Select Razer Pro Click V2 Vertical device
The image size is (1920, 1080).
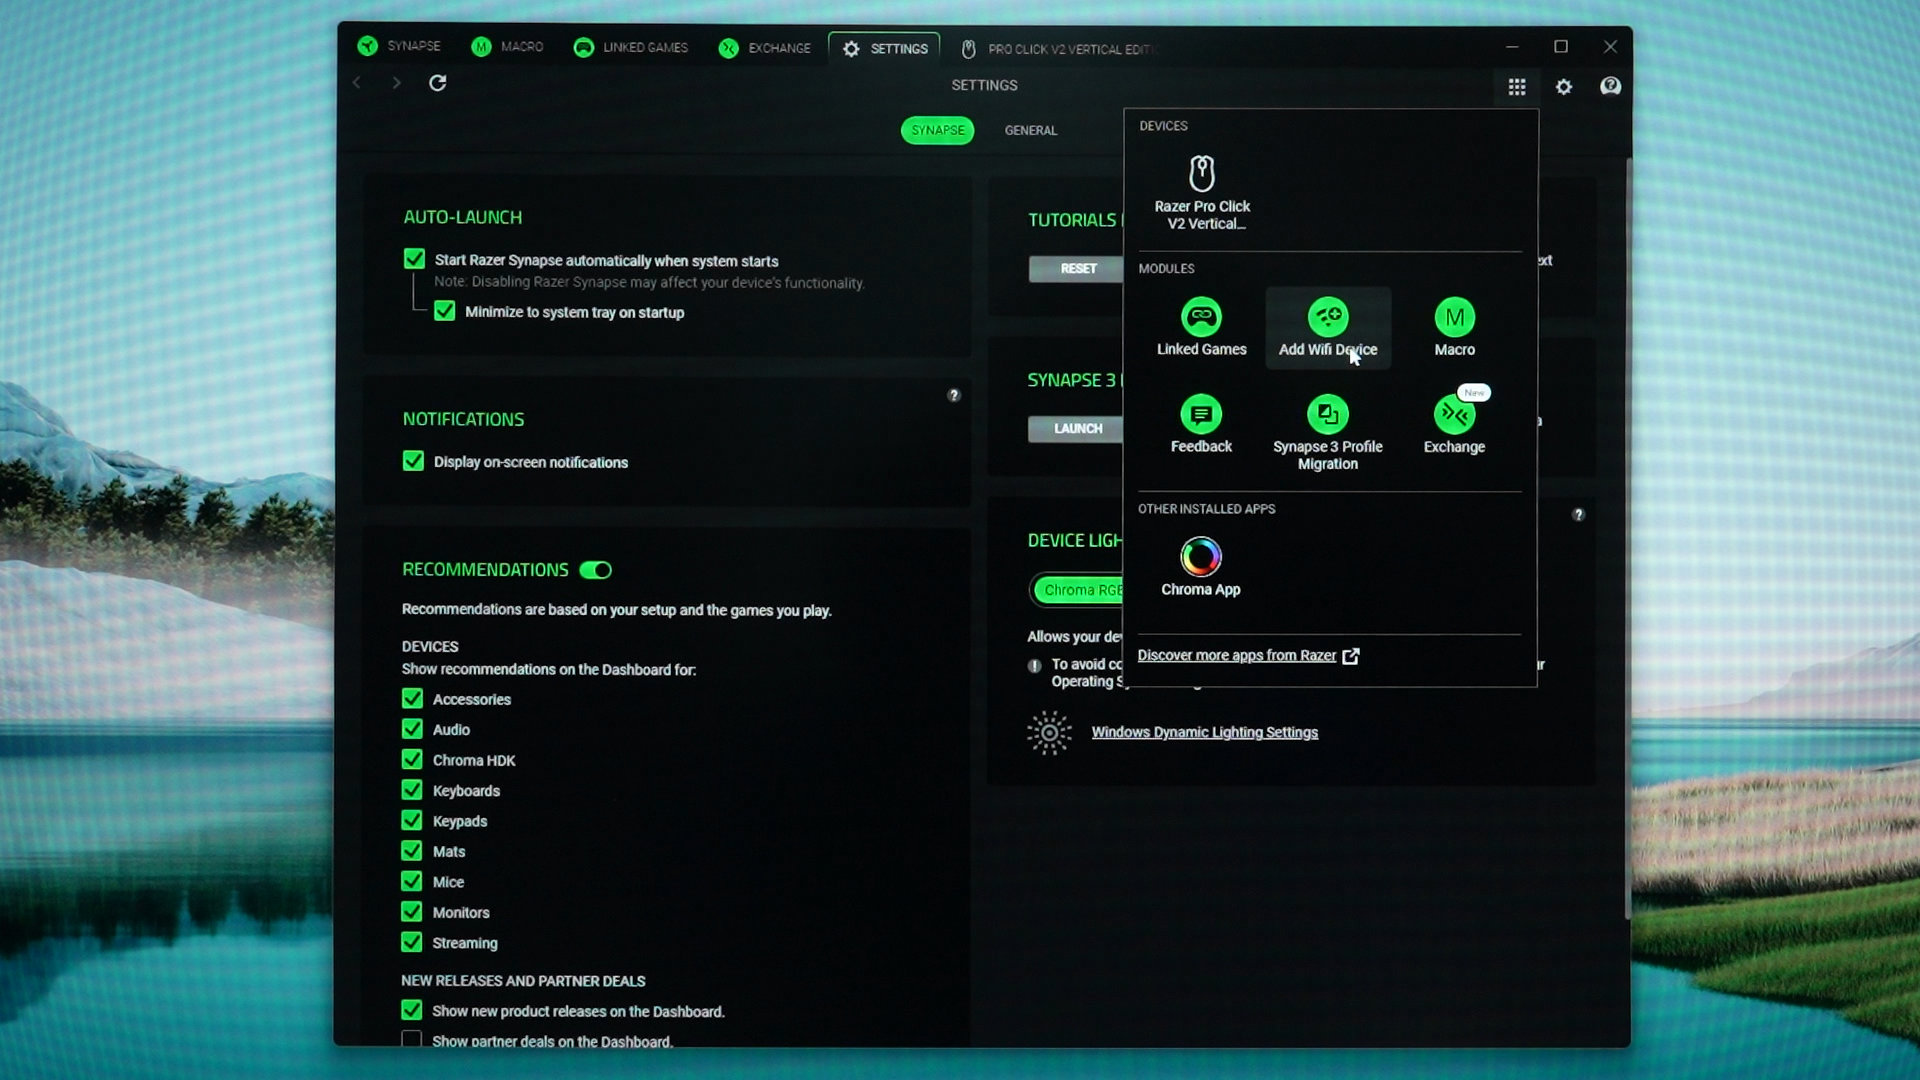pos(1202,193)
